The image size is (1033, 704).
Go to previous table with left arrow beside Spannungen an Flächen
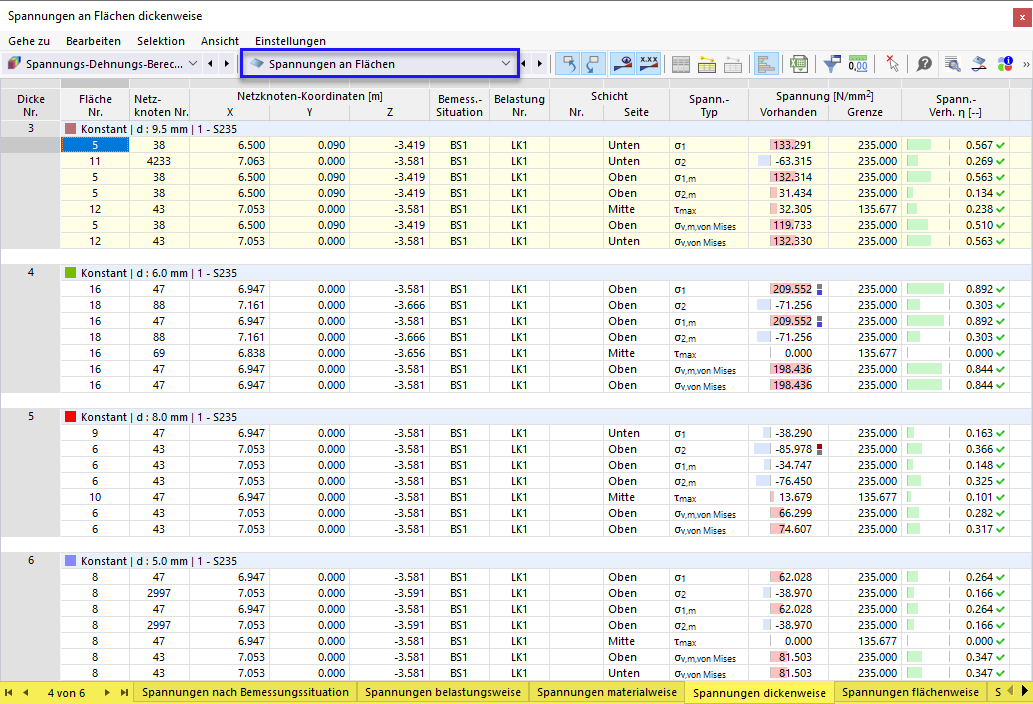[x=524, y=64]
